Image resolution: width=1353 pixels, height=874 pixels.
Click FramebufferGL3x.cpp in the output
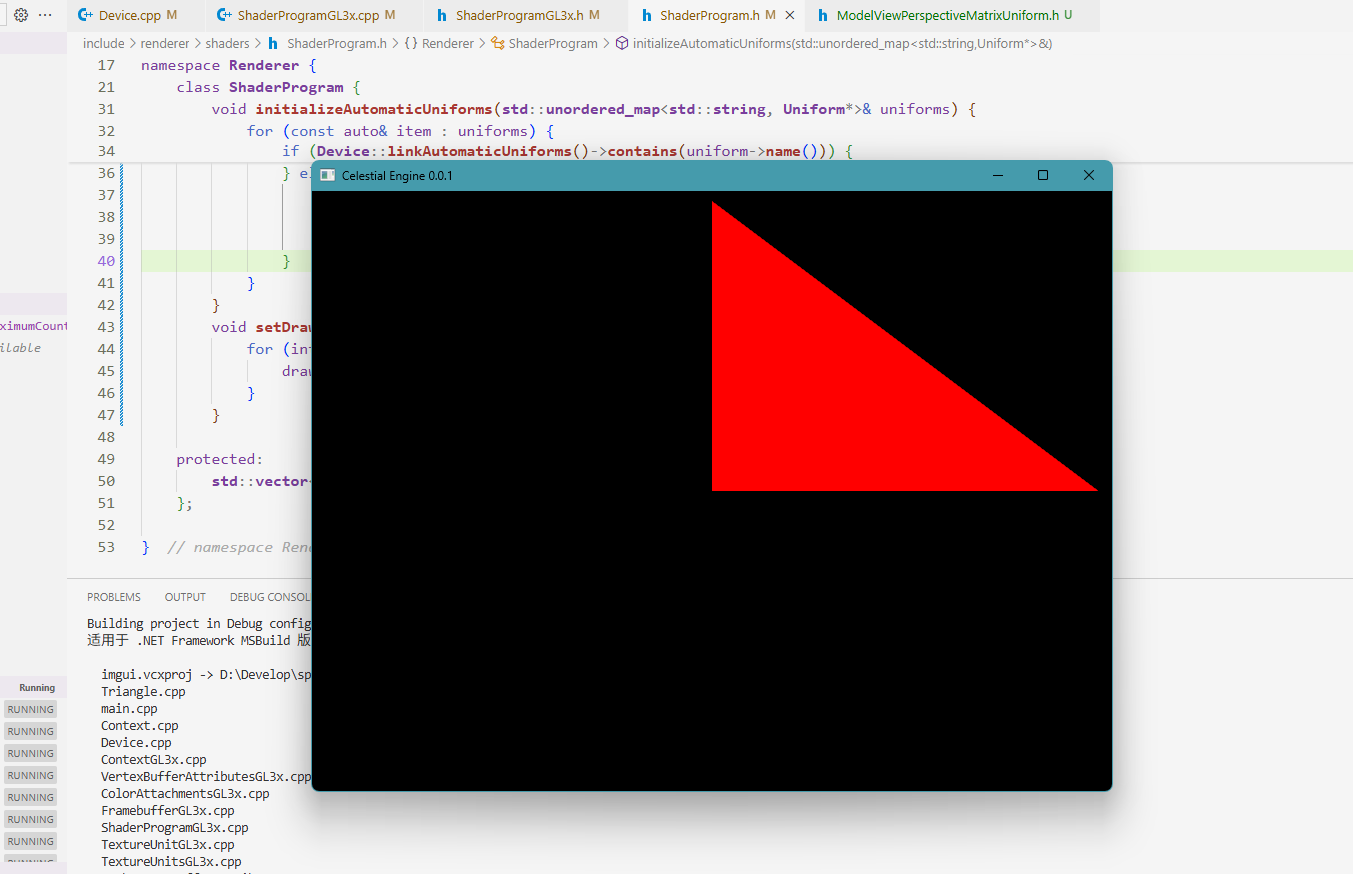coord(168,810)
